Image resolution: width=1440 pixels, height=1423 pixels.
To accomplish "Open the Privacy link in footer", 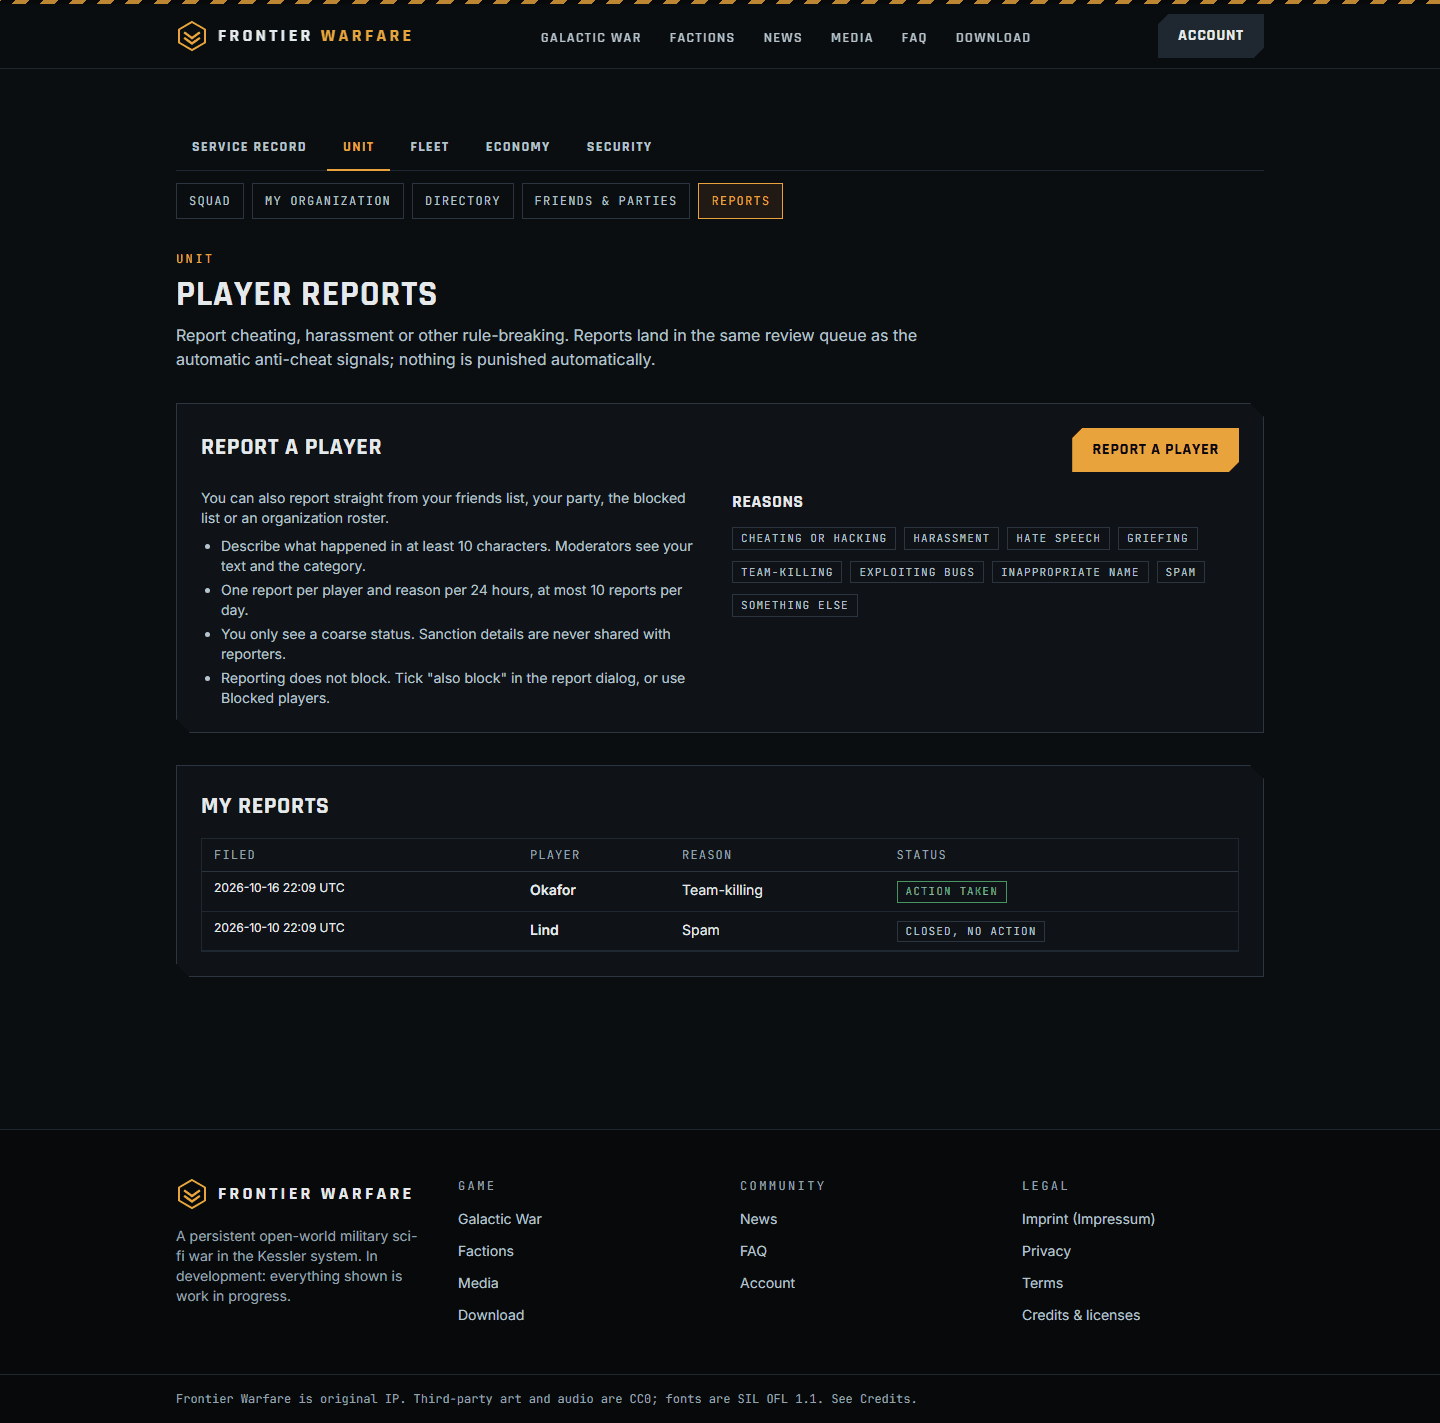I will 1046,1251.
